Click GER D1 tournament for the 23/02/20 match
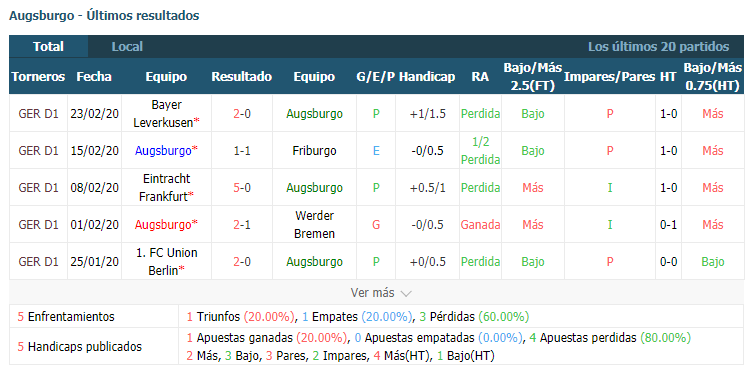 (38, 114)
